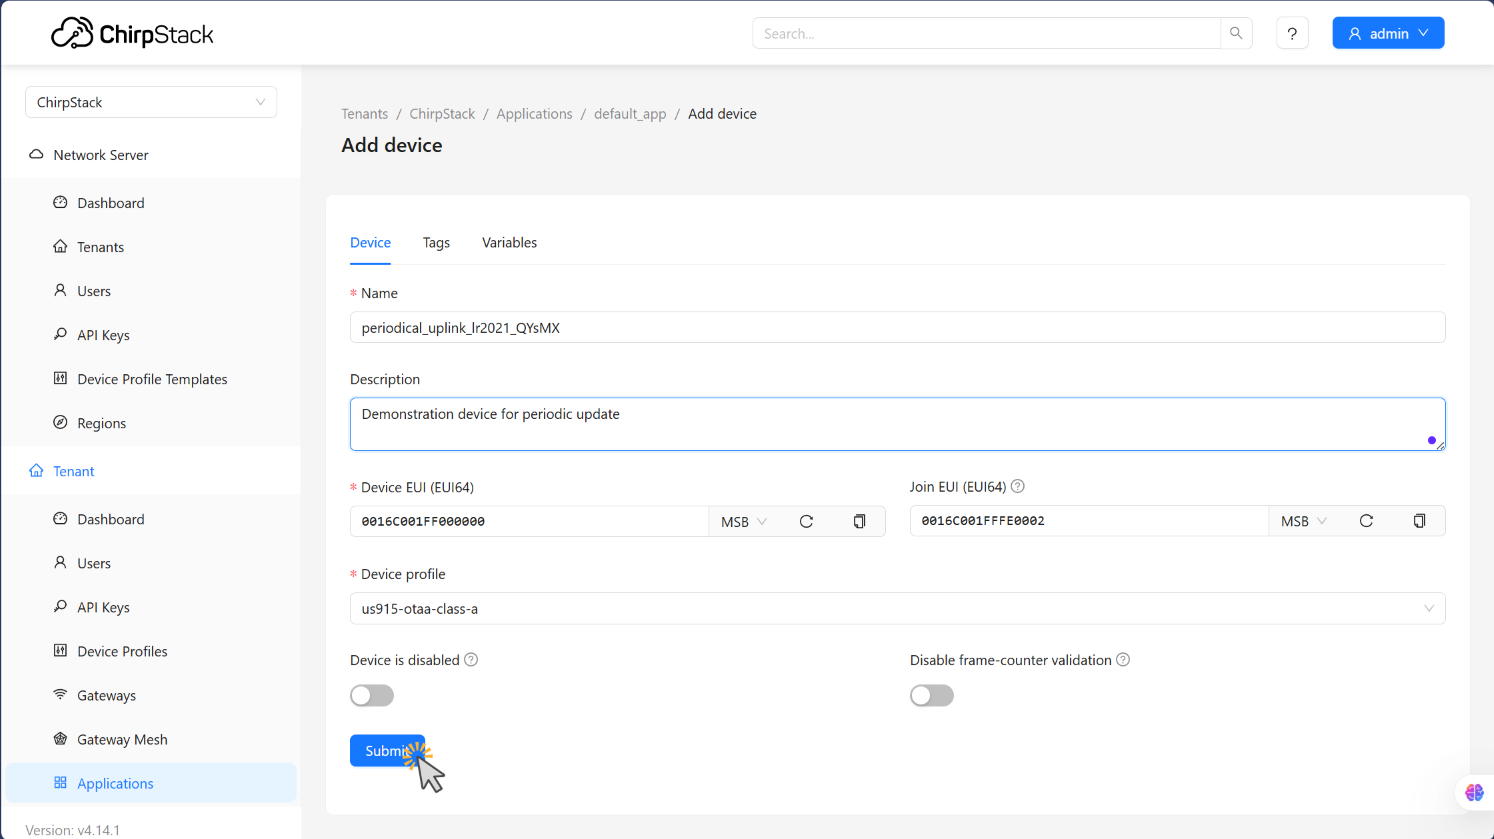Click the assistant brain icon
This screenshot has height=839, width=1494.
click(x=1474, y=792)
